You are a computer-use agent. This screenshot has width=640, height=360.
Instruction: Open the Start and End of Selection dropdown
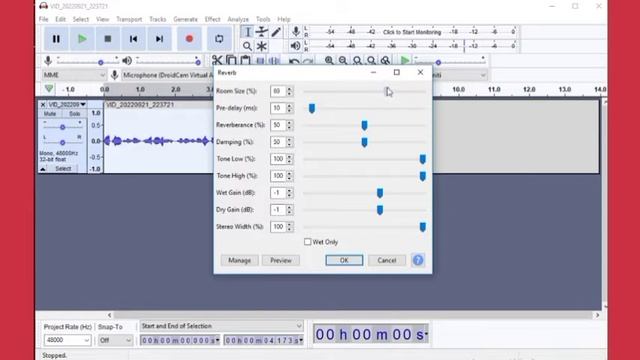222,326
